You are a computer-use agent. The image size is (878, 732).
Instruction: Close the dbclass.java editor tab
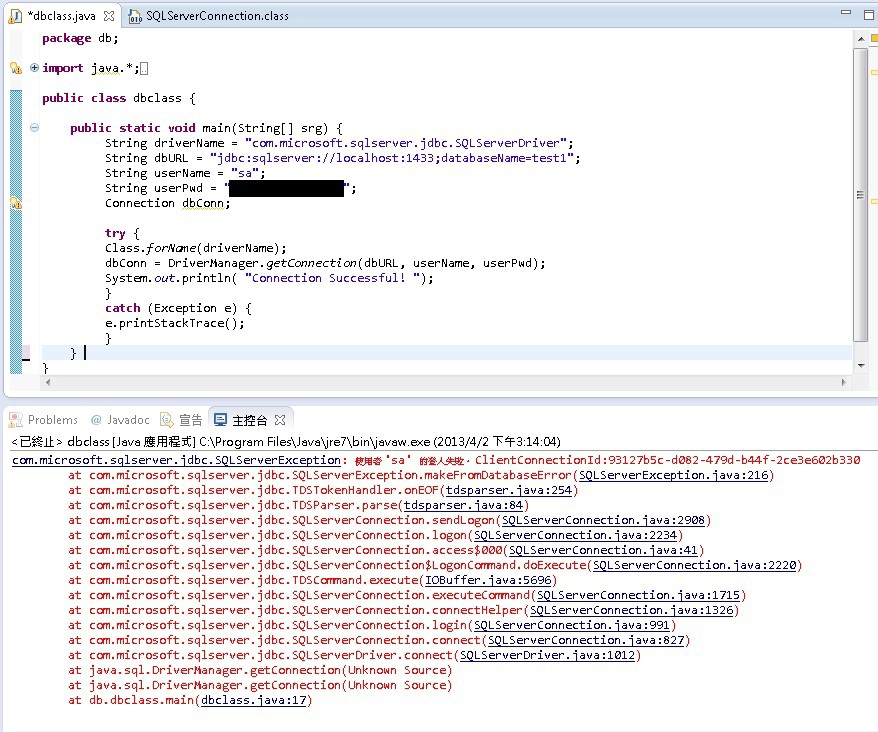[110, 16]
